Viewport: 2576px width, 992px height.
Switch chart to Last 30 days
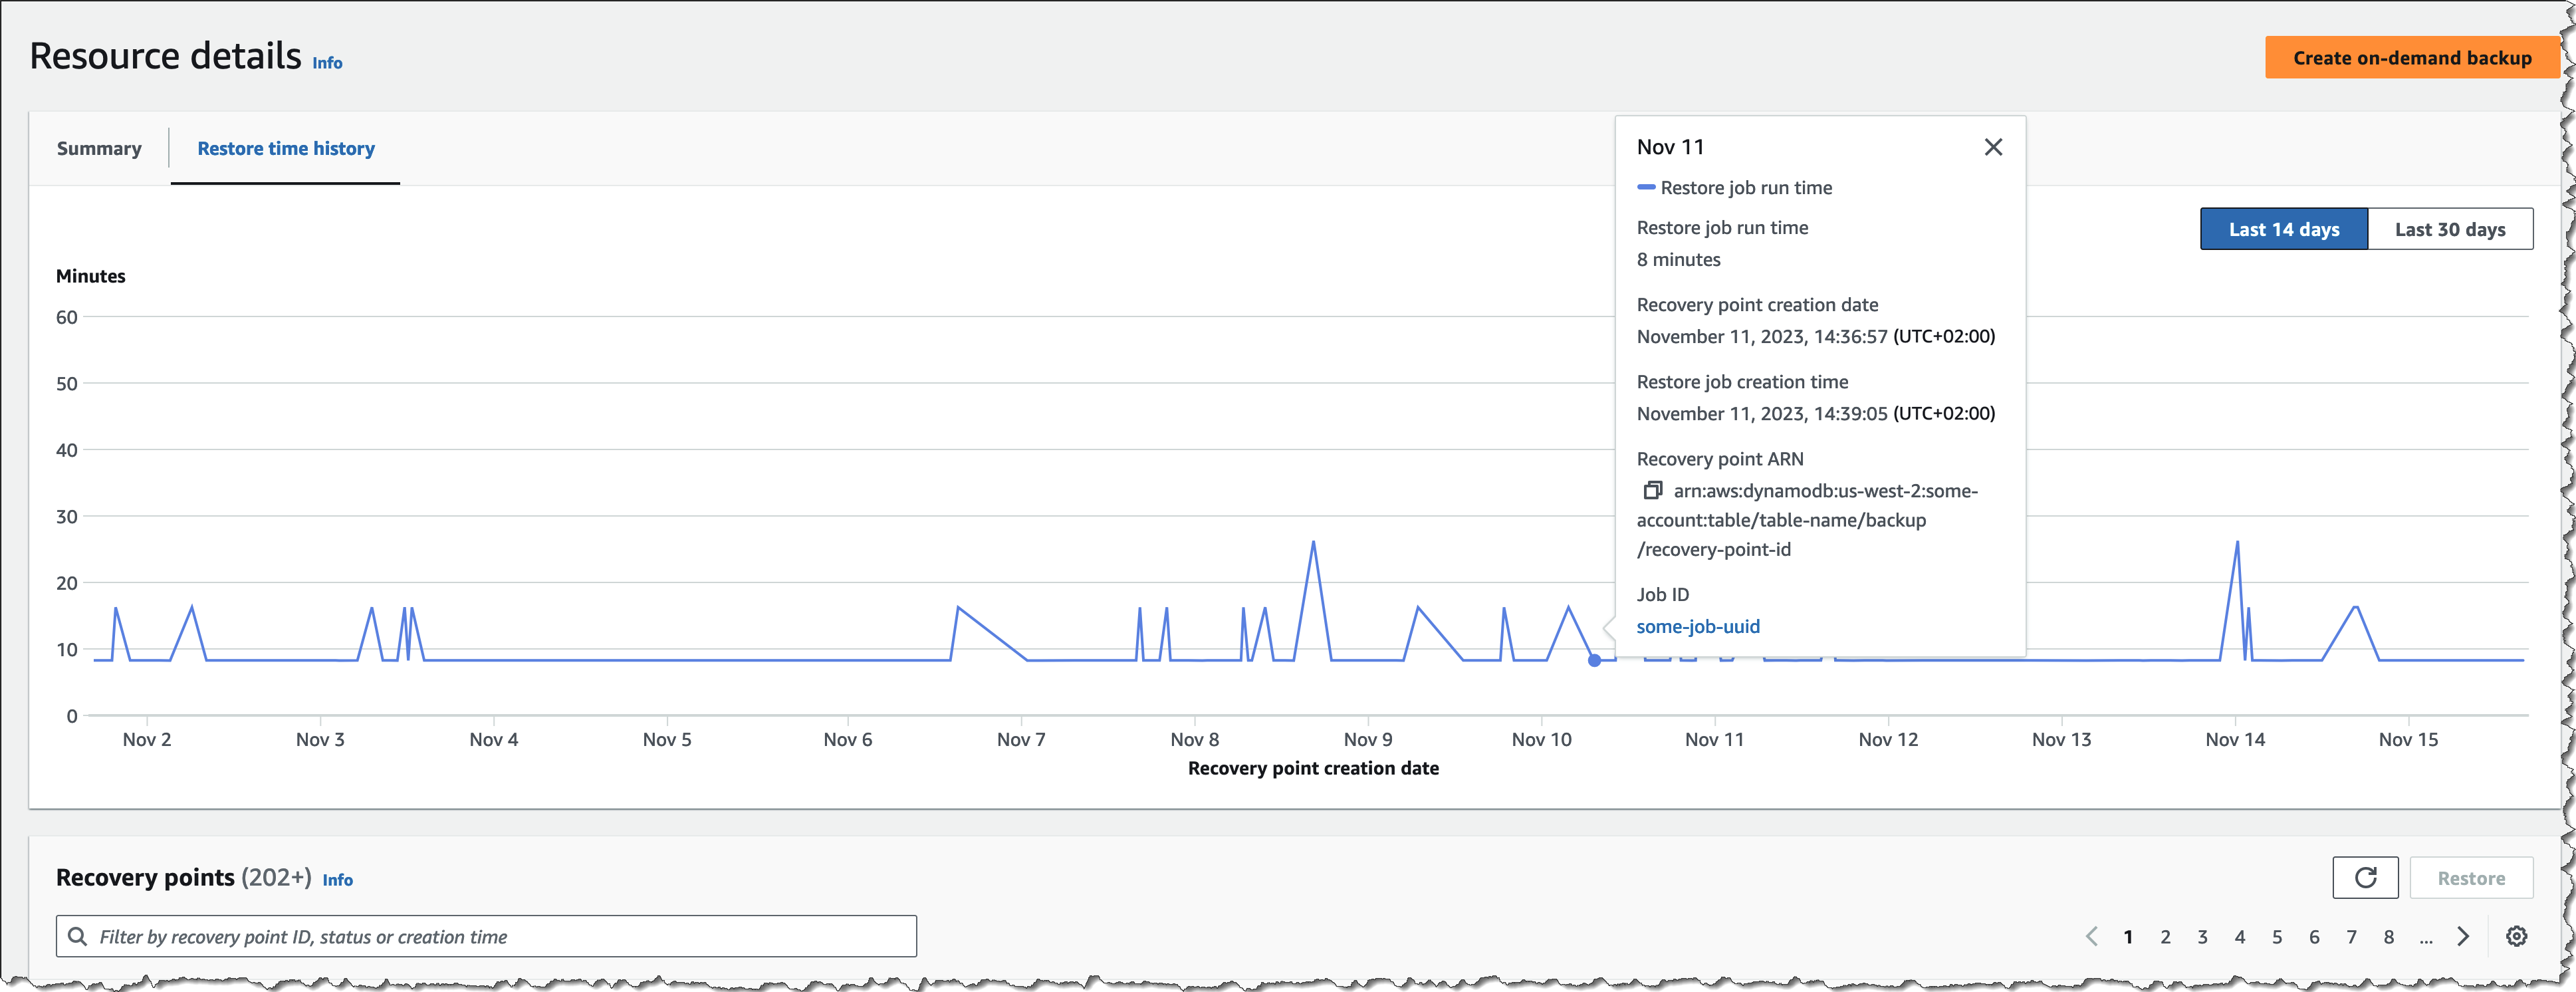2449,229
